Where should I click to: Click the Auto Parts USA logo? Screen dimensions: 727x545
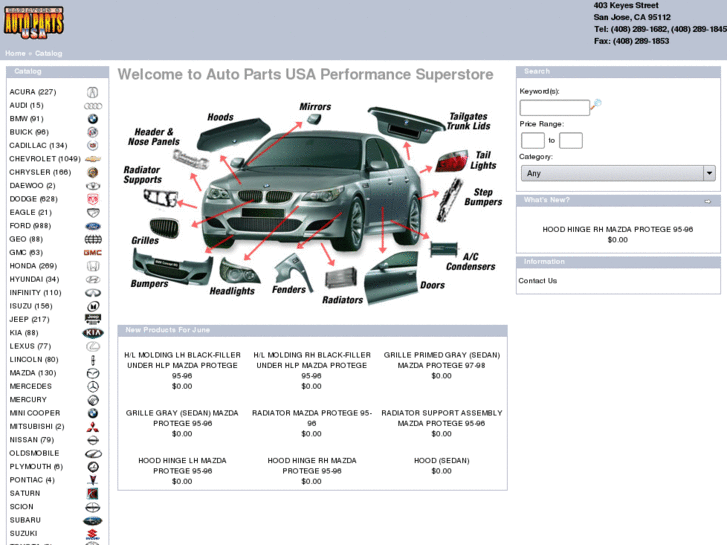tap(33, 22)
